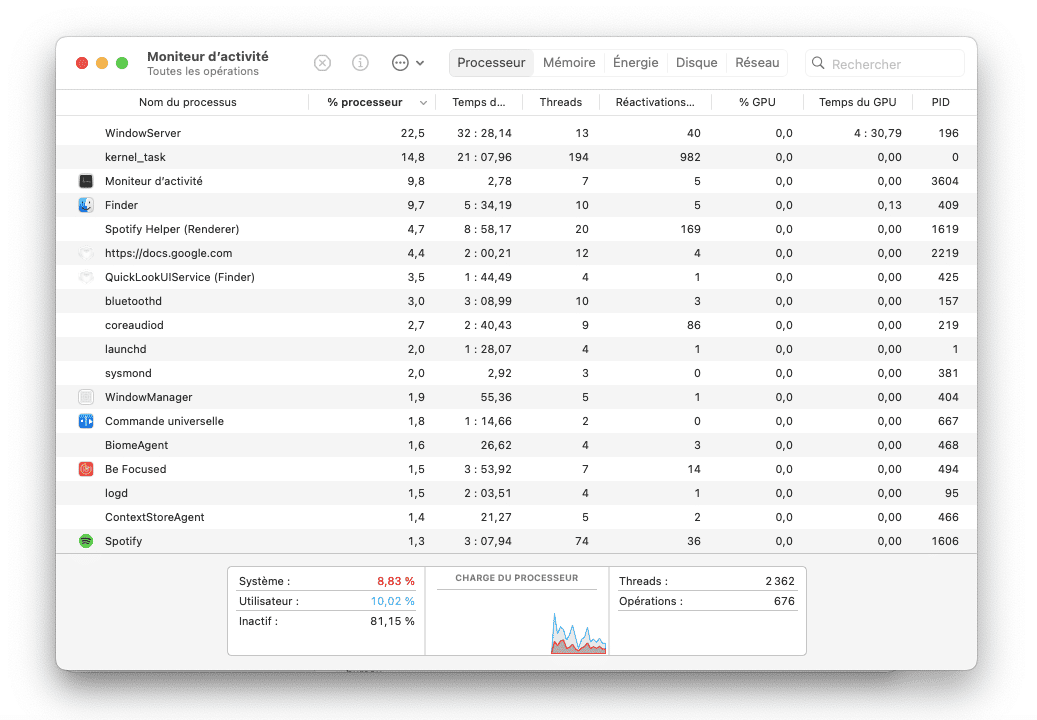Screen dimensions: 1037x720
Task: Click the Be Focused process name
Action: [136, 469]
